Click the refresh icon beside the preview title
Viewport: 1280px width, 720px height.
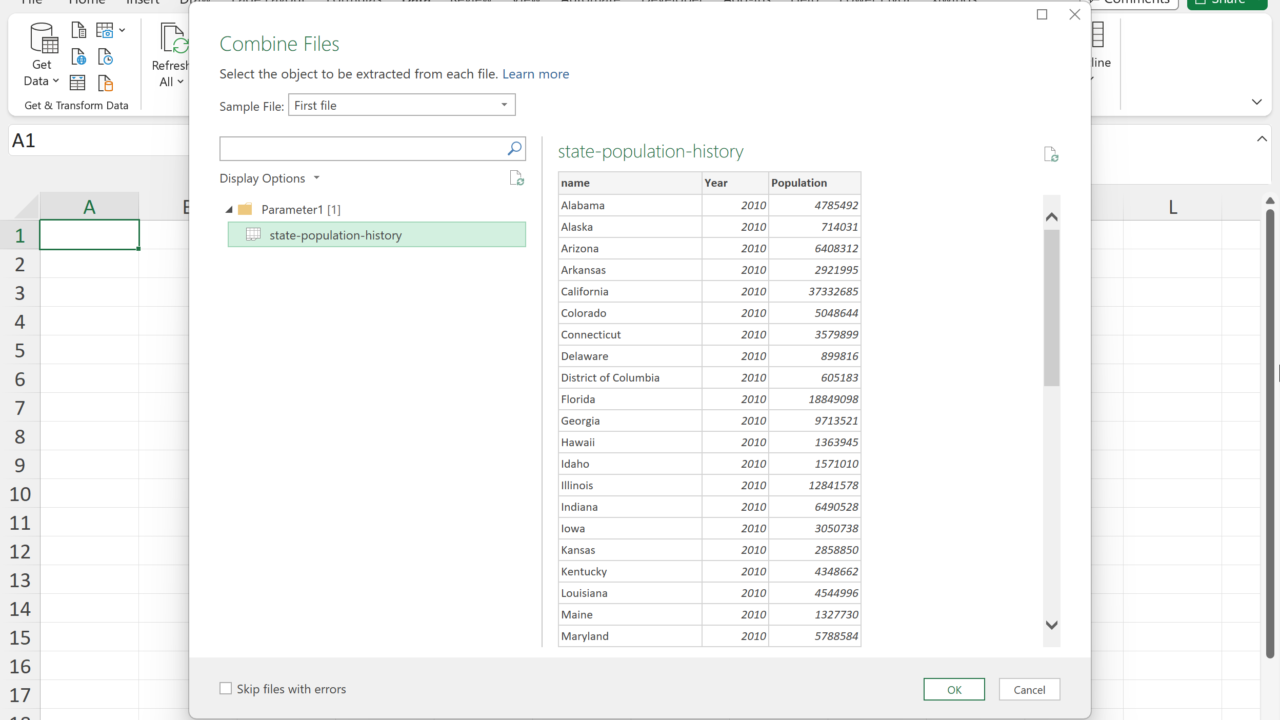click(1050, 154)
